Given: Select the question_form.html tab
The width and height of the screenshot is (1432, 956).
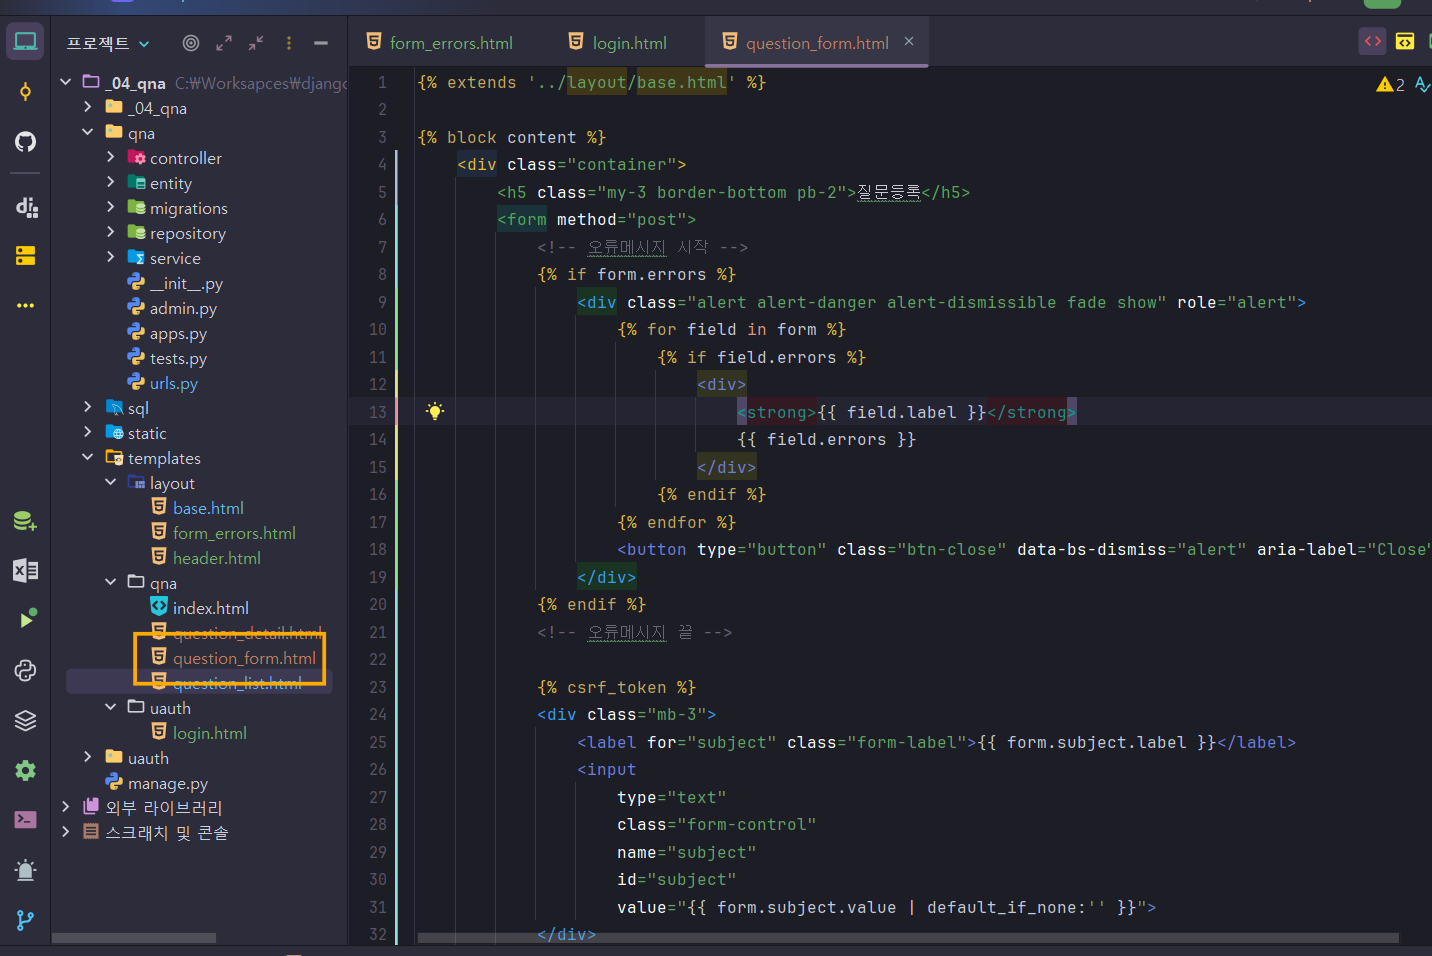Looking at the screenshot, I should [x=816, y=43].
